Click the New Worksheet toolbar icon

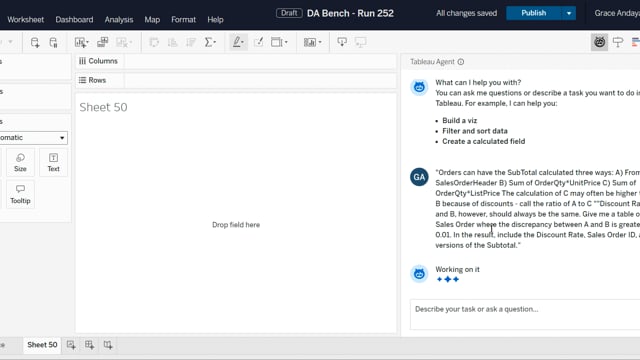80,42
